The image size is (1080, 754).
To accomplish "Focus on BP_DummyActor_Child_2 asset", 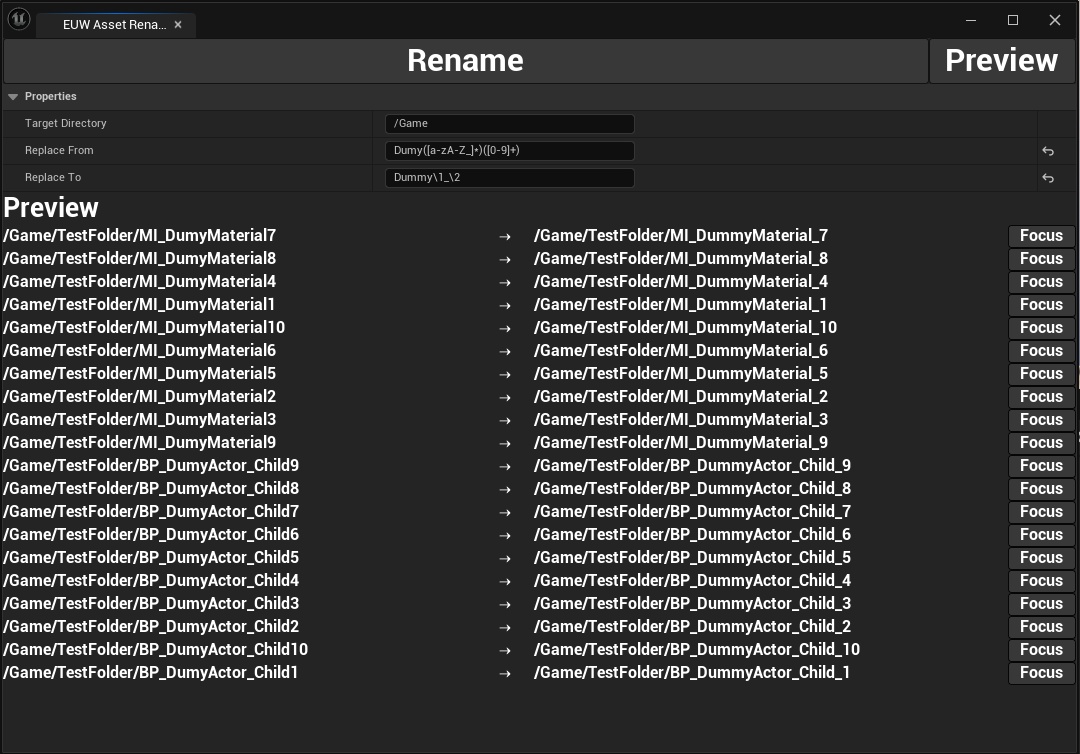I will pyautogui.click(x=1041, y=627).
